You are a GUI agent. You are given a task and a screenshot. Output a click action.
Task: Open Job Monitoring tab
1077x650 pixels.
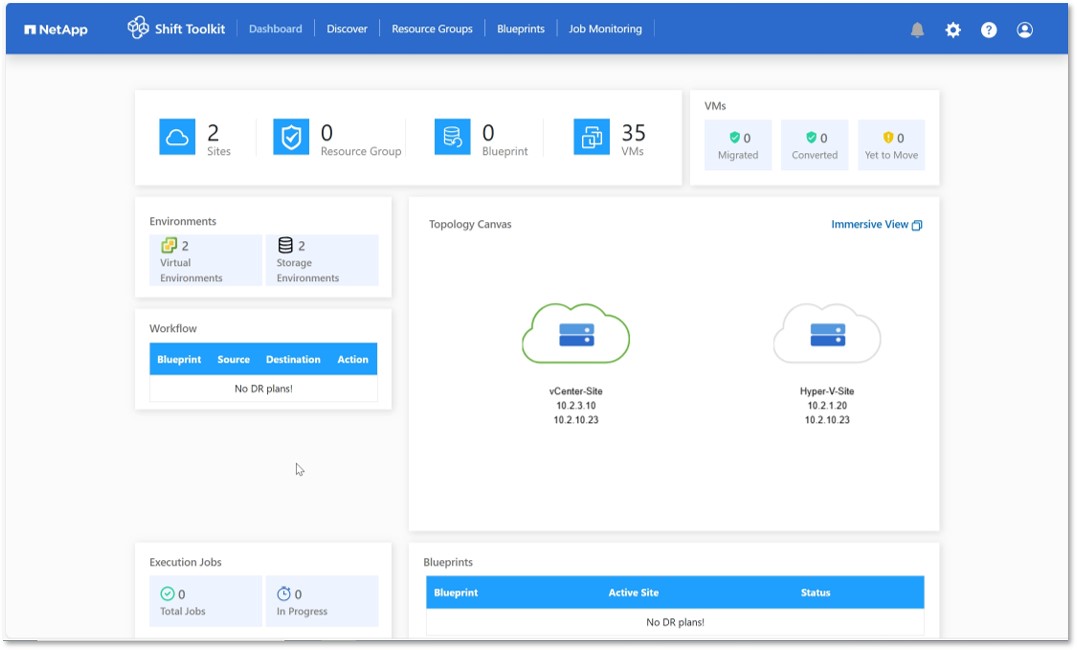[605, 29]
